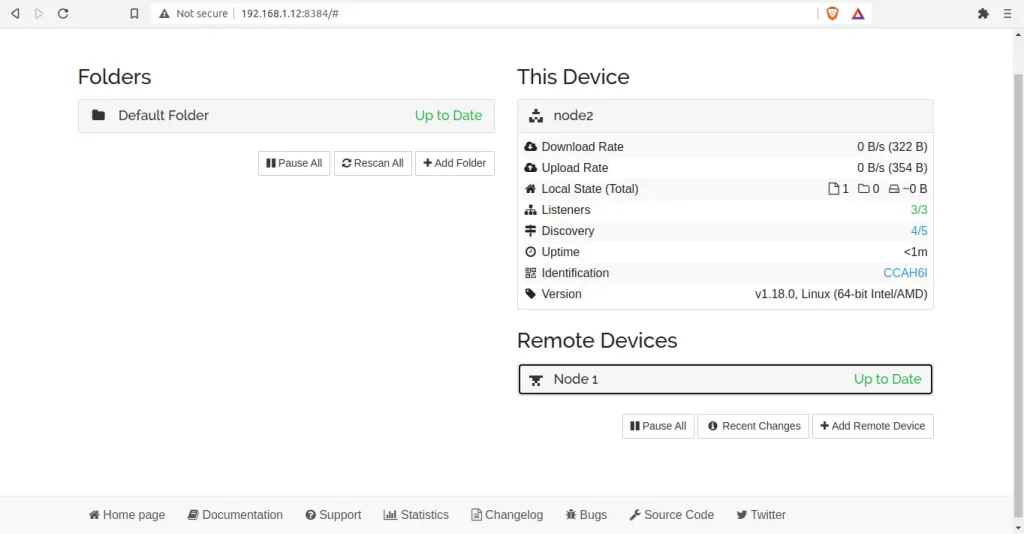Click the Upload Rate value 0 B/s (354 B)
This screenshot has height=534, width=1024.
892,168
